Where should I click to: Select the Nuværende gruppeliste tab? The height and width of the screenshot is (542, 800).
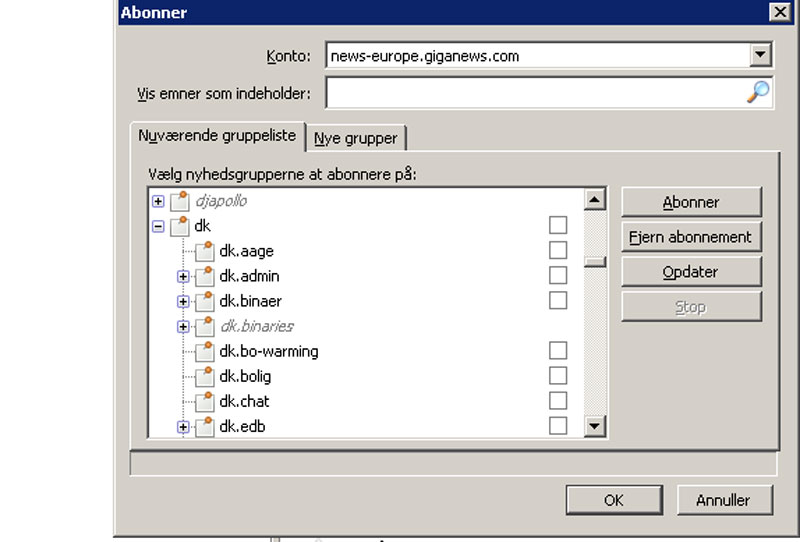pyautogui.click(x=217, y=134)
